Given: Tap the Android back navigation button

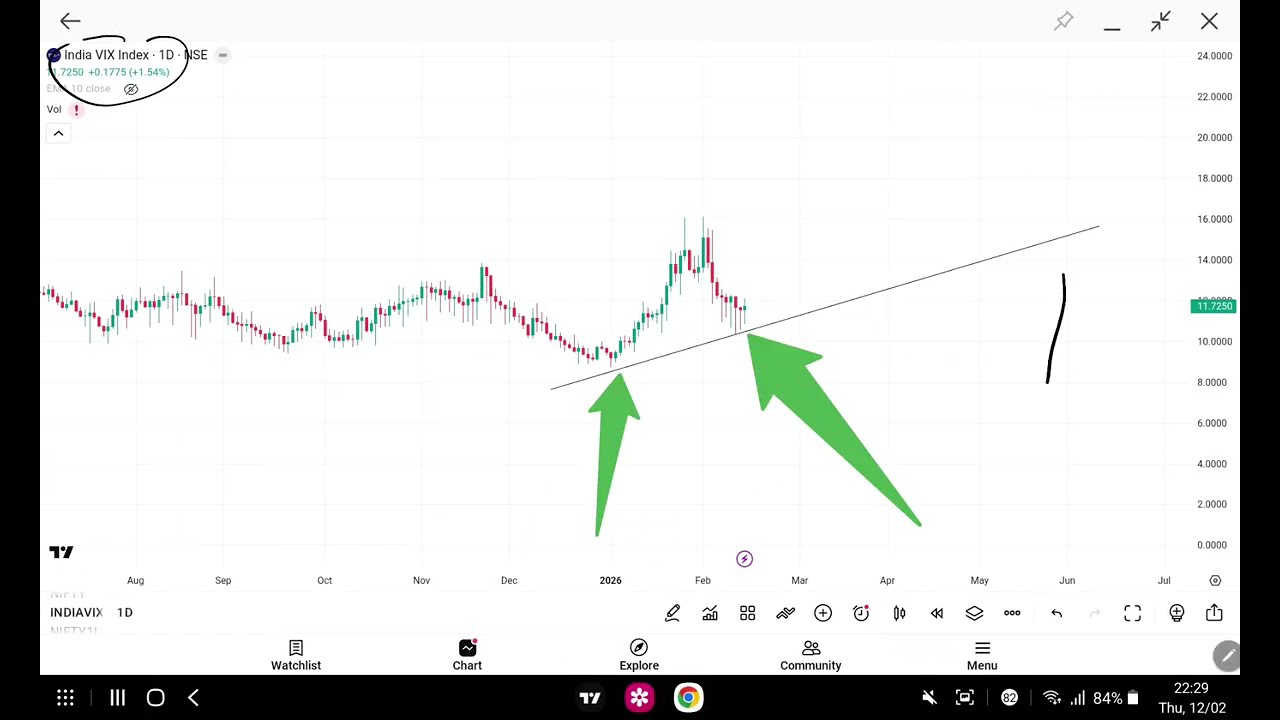Looking at the screenshot, I should tap(193, 698).
